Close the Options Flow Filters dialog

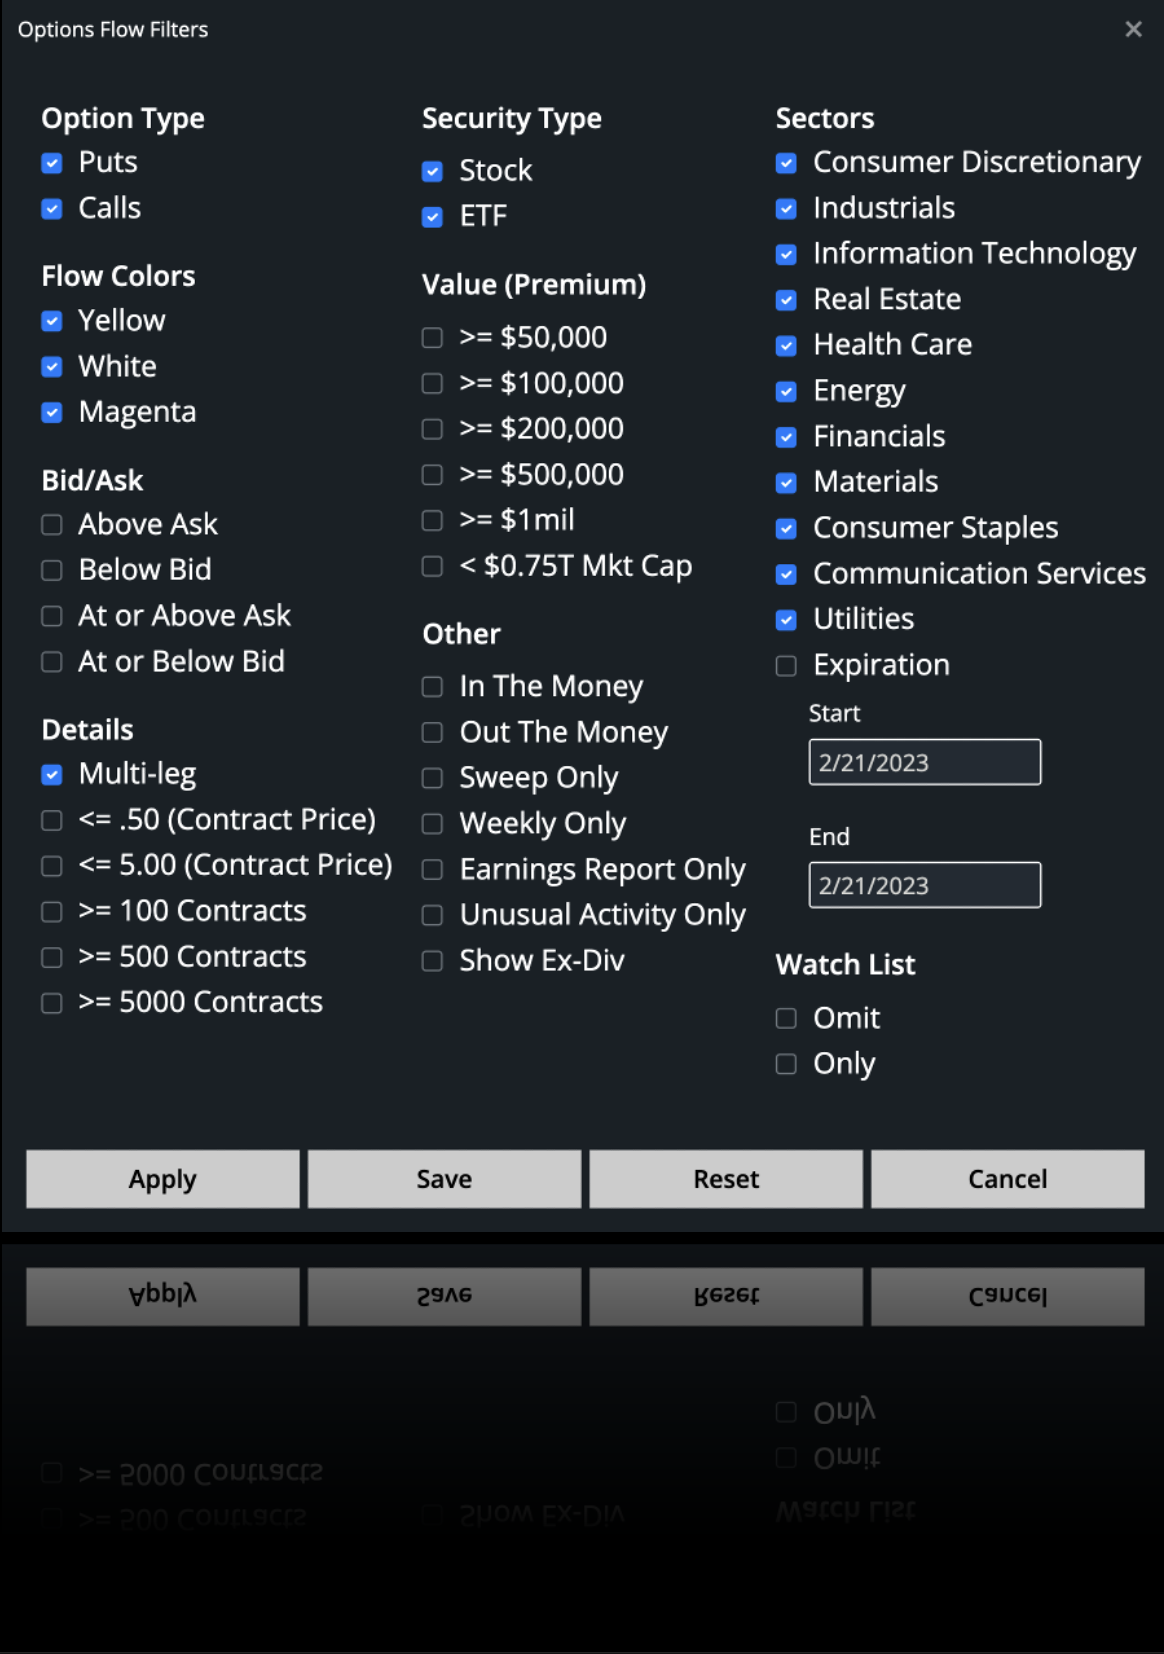pyautogui.click(x=1133, y=29)
